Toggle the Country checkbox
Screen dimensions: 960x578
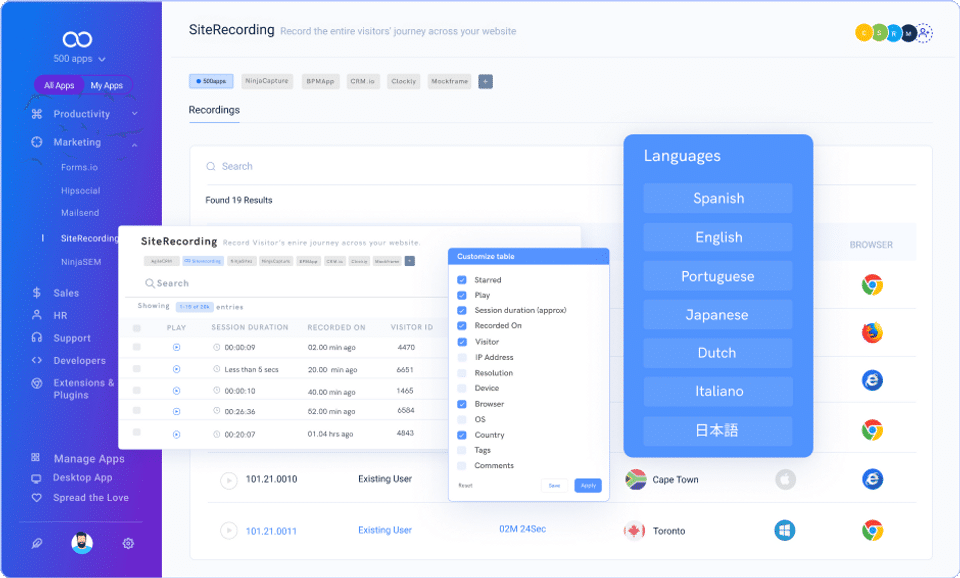462,435
